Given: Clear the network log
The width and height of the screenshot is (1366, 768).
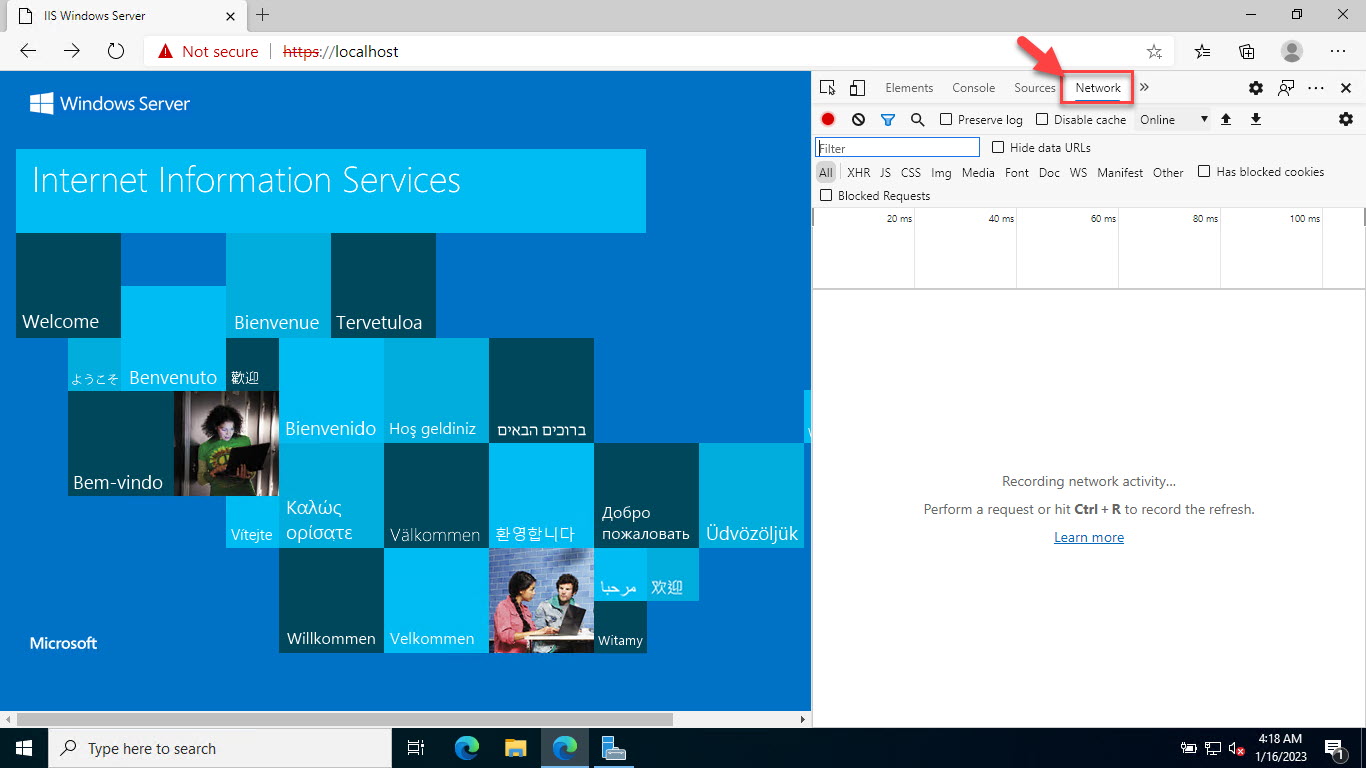Looking at the screenshot, I should click(x=858, y=119).
